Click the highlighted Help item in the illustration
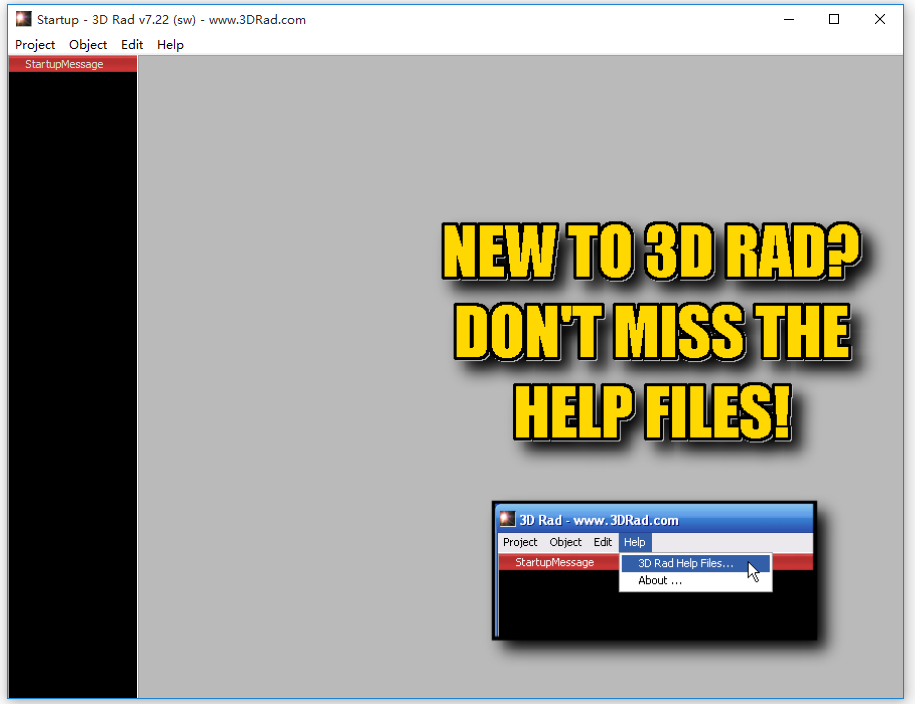The image size is (915, 704). click(x=634, y=542)
